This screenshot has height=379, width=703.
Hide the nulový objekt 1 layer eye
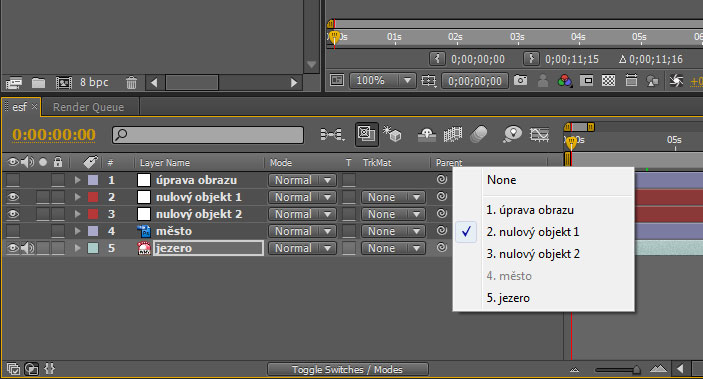tap(13, 197)
